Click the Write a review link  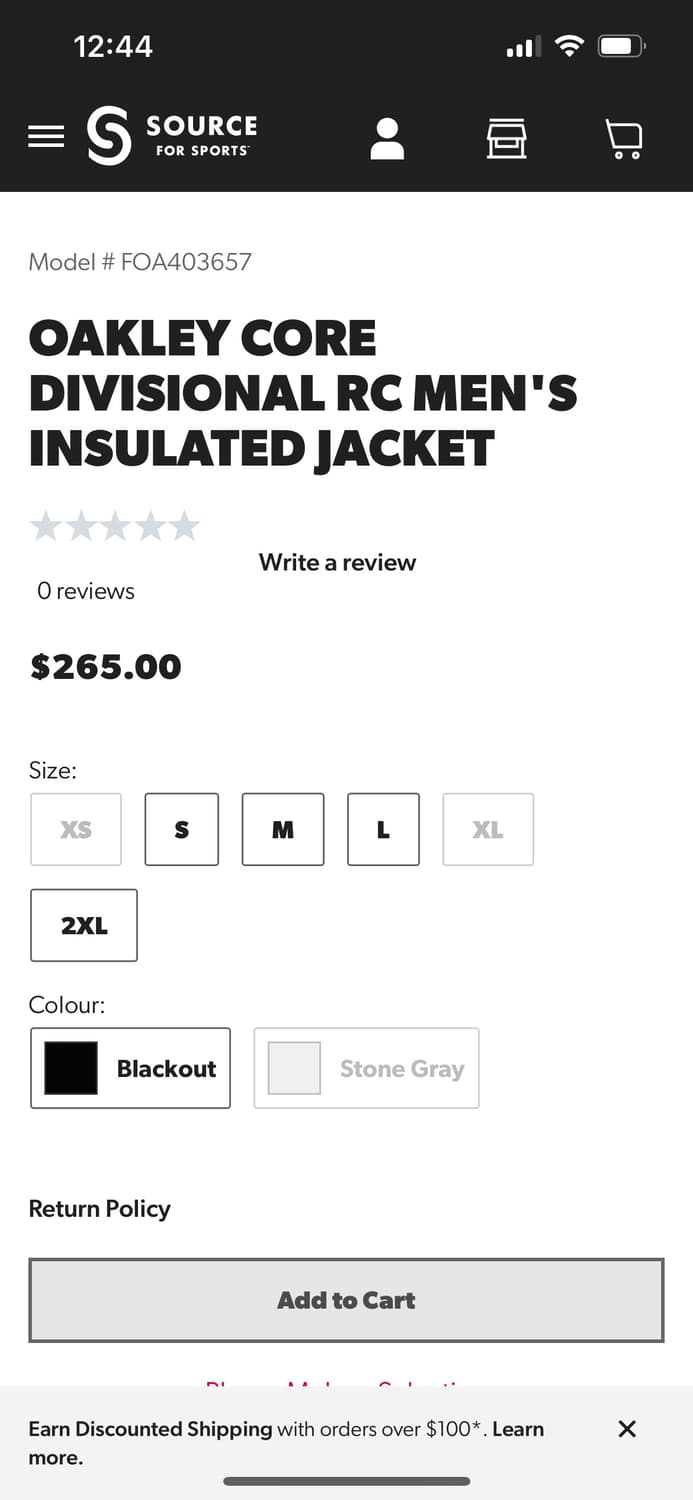coord(337,562)
